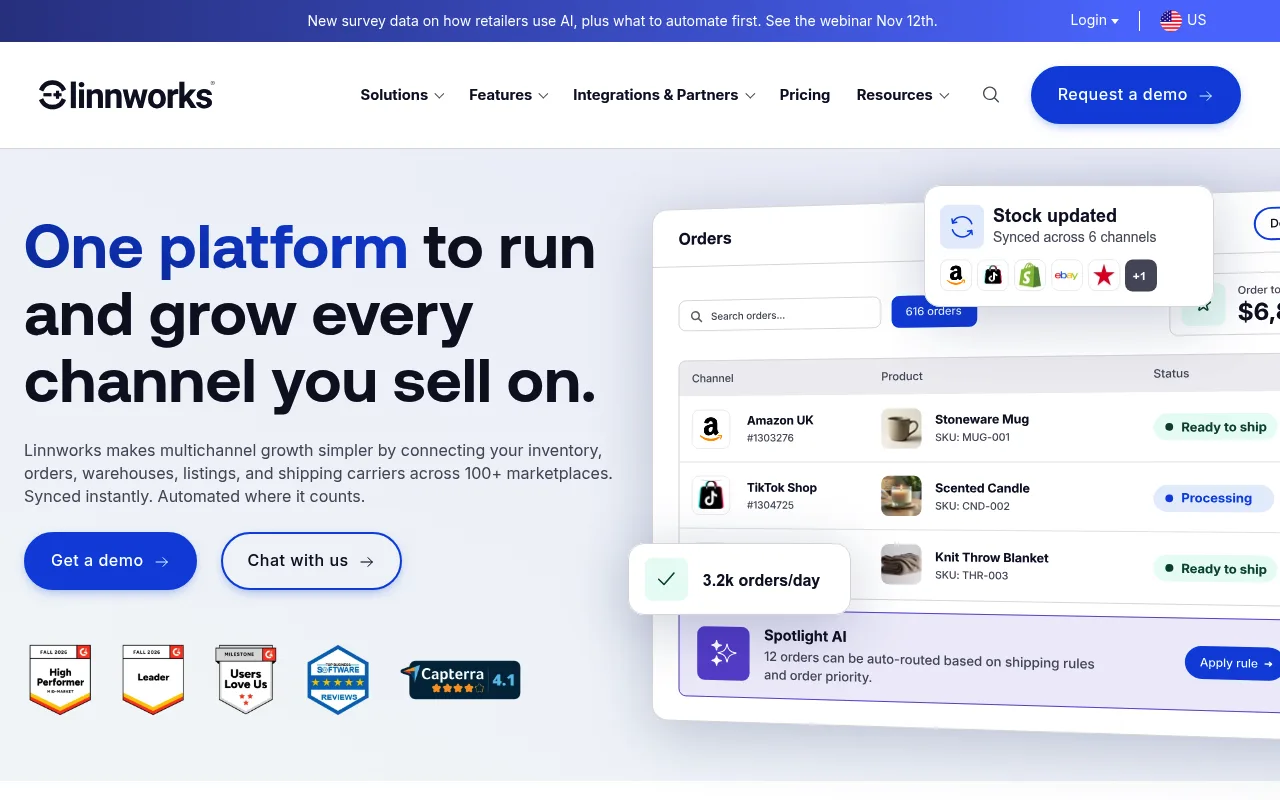Click the Request a demo button
The height and width of the screenshot is (800, 1280).
pos(1136,95)
